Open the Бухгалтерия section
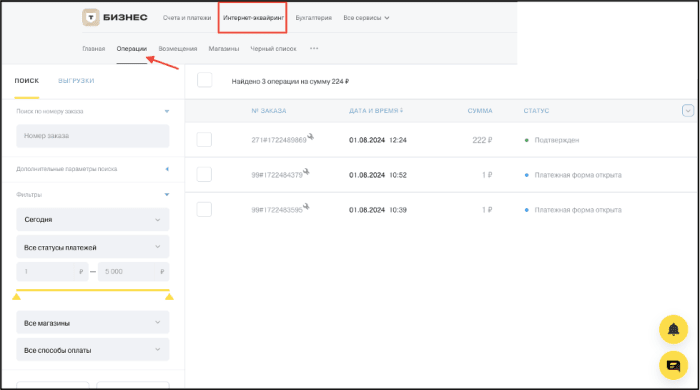The height and width of the screenshot is (390, 700). click(x=313, y=18)
